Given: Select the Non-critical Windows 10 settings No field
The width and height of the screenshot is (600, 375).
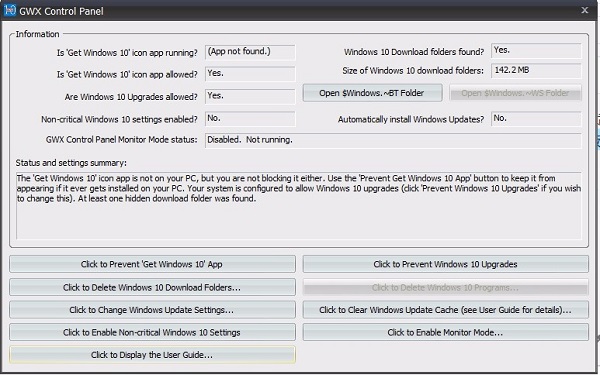Looking at the screenshot, I should click(250, 119).
